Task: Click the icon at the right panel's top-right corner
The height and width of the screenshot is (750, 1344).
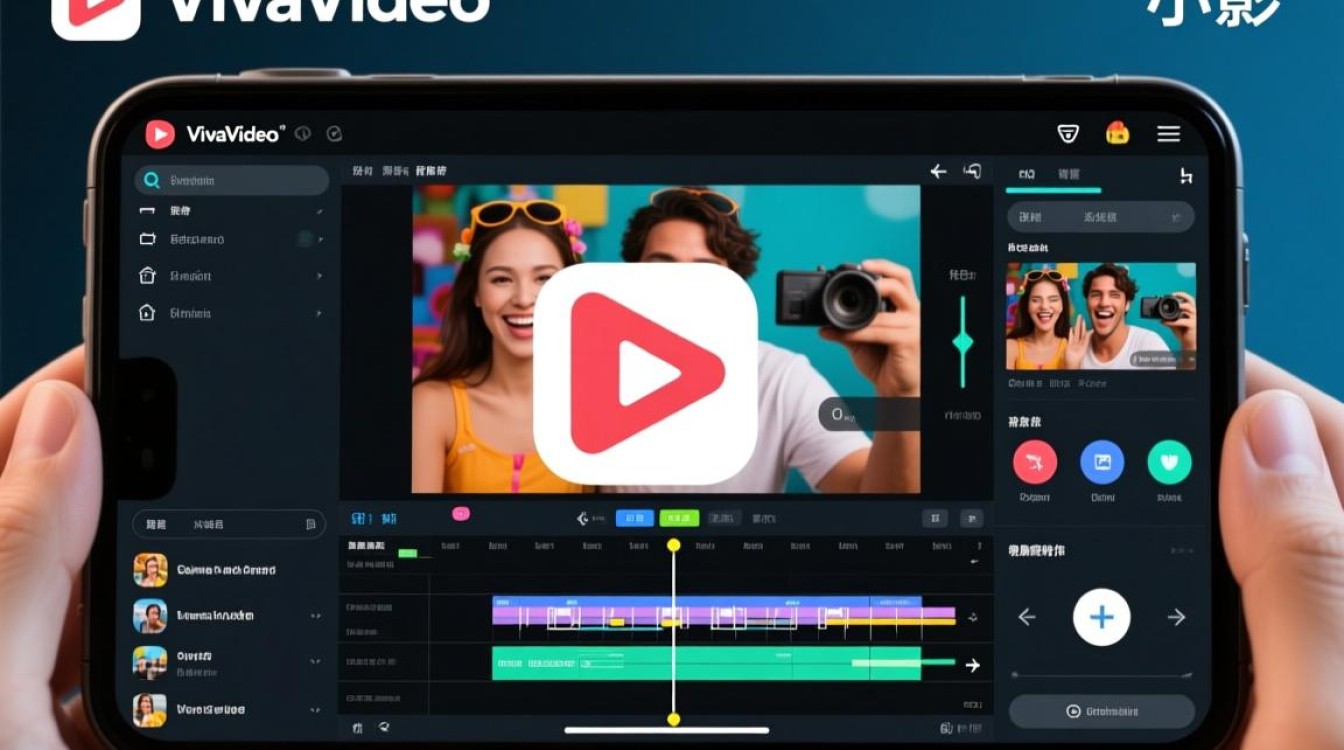Action: coord(1186,176)
